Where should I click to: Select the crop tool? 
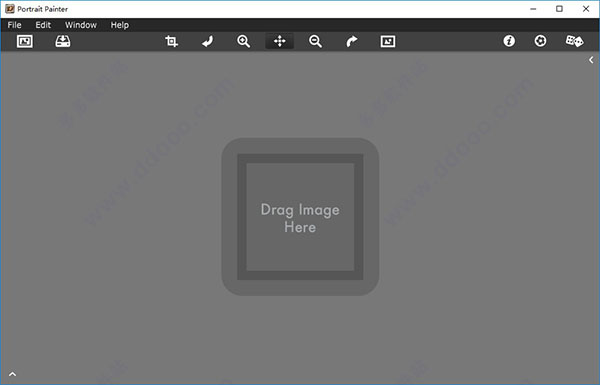171,41
